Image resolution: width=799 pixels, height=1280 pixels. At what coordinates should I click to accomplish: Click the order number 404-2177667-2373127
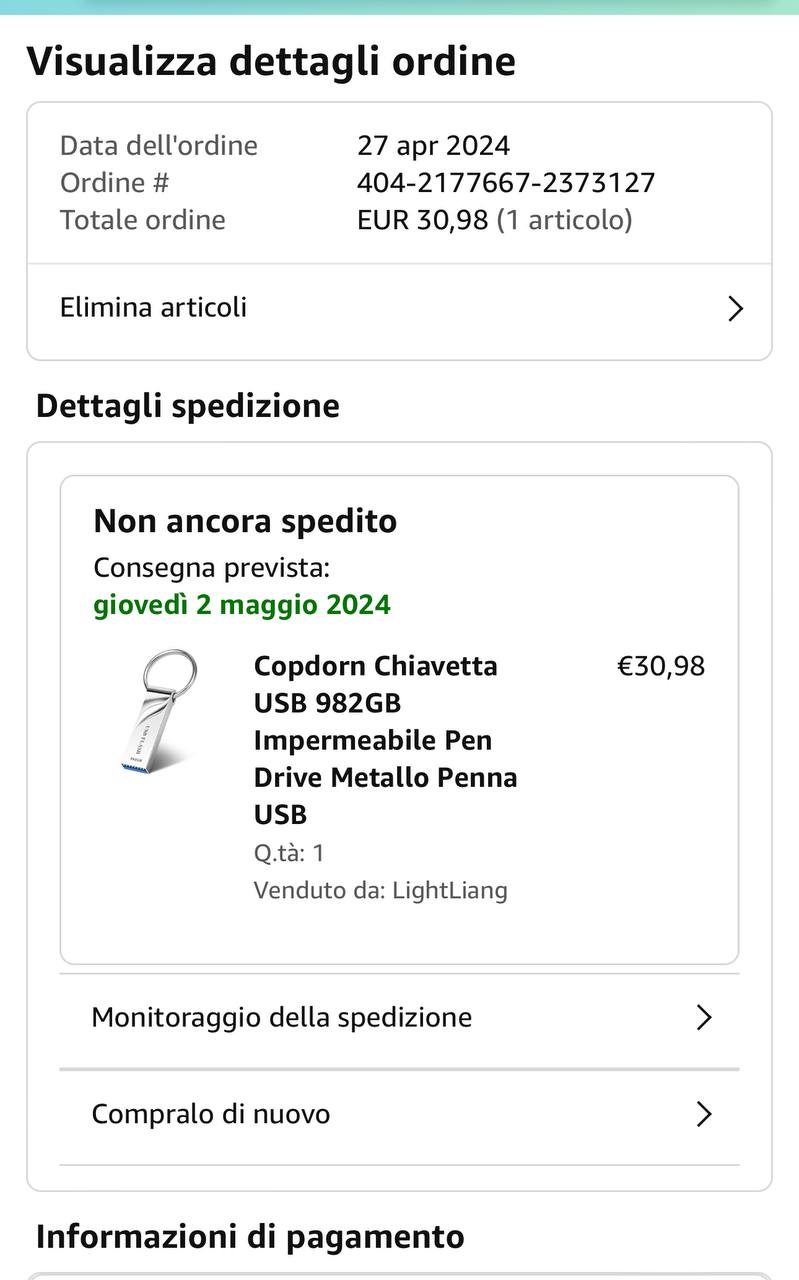pyautogui.click(x=505, y=183)
